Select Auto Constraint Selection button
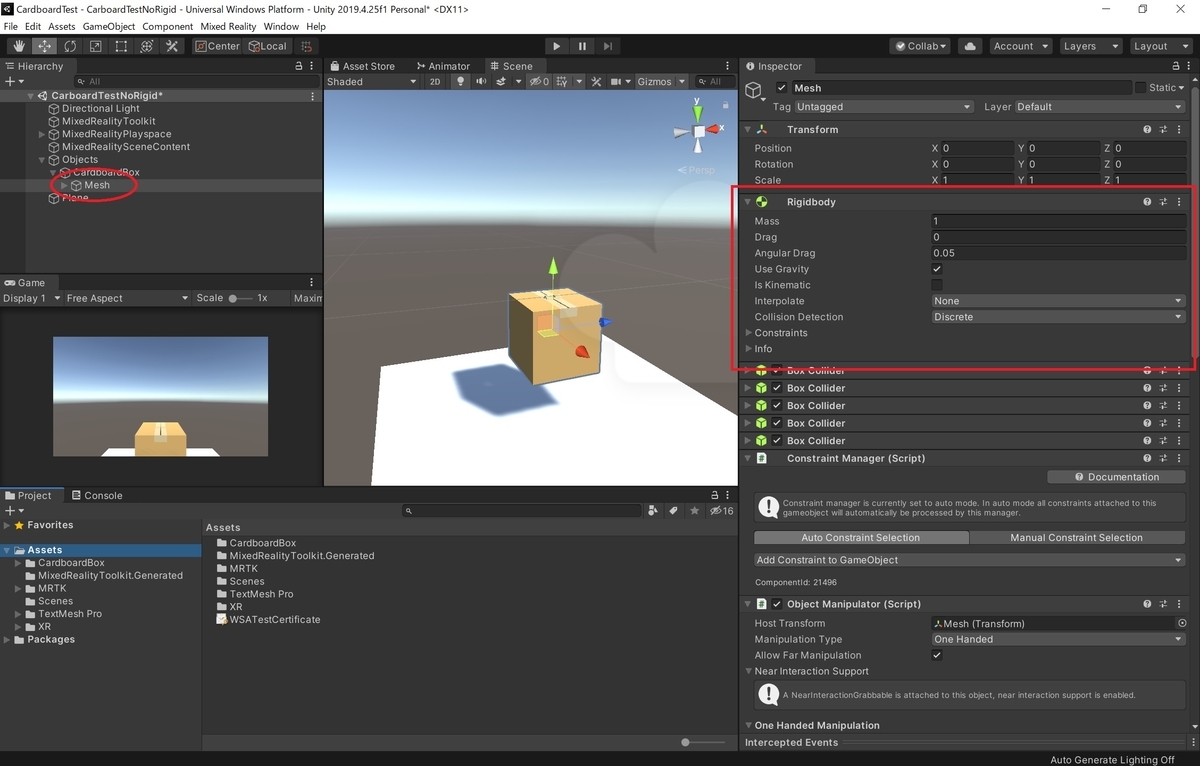Viewport: 1200px width, 766px height. 861,537
